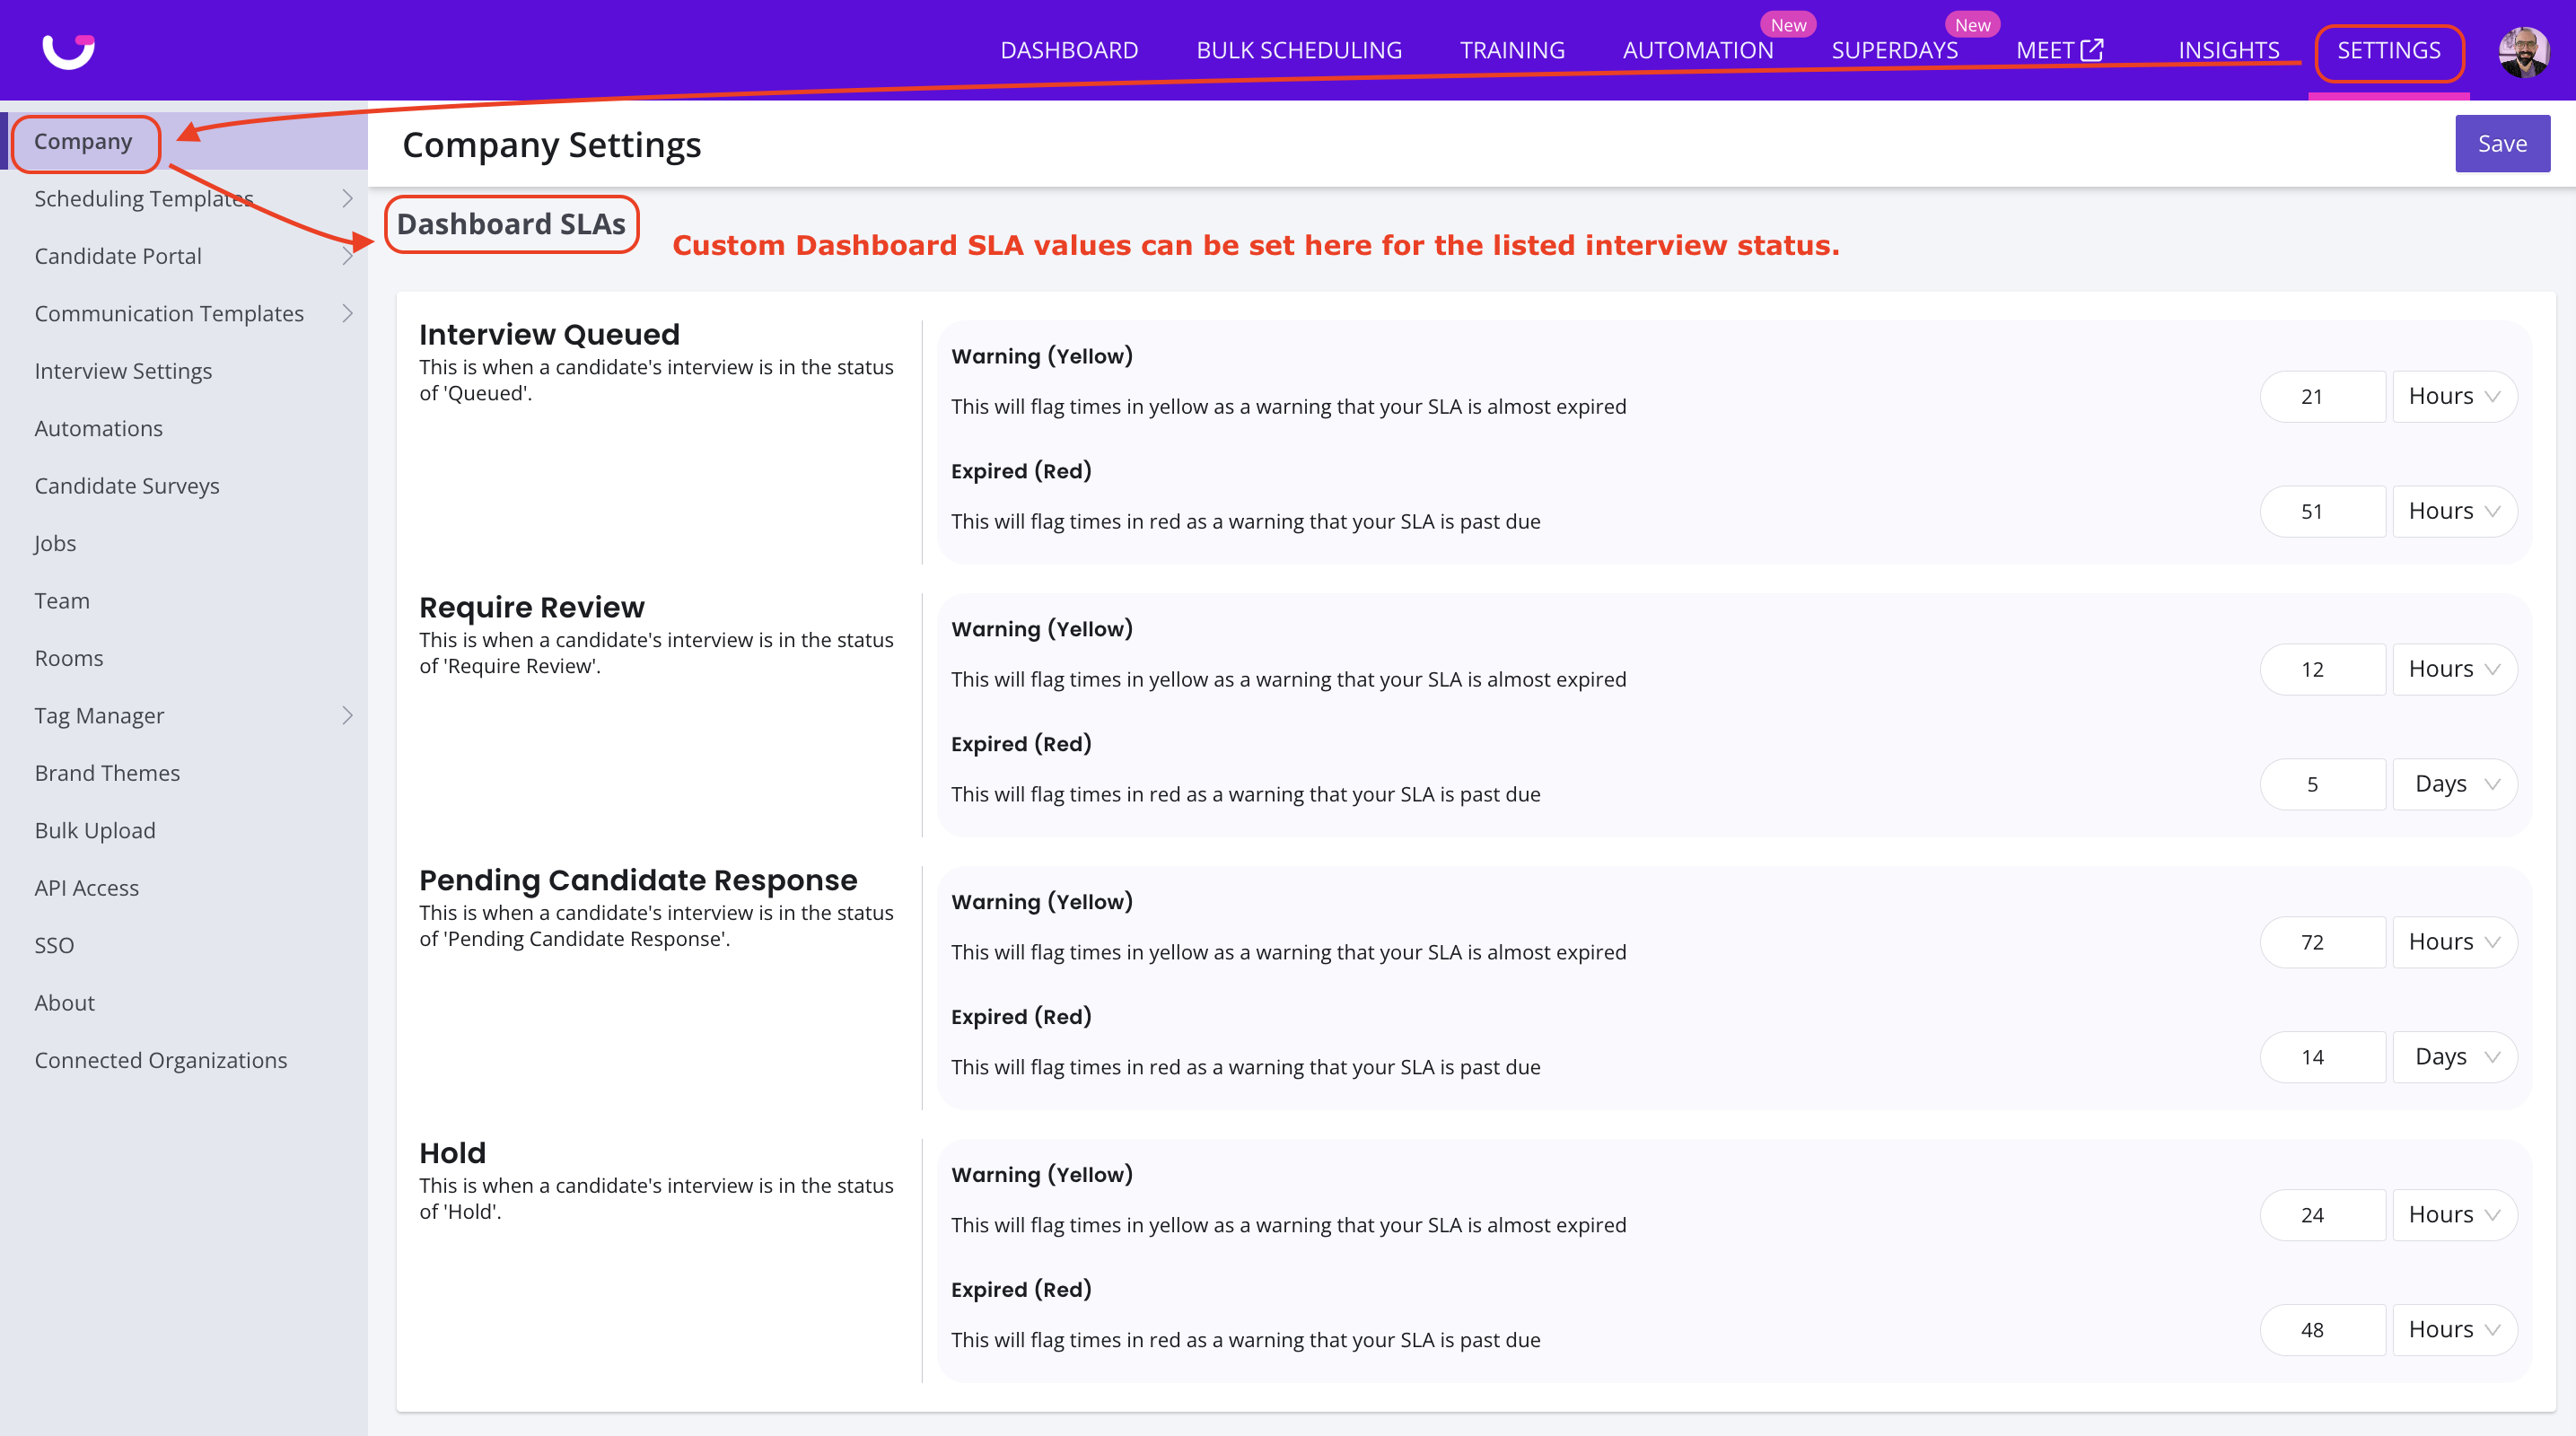The image size is (2576, 1436).
Task: Expand the Scheduling Templates section
Action: 347,198
